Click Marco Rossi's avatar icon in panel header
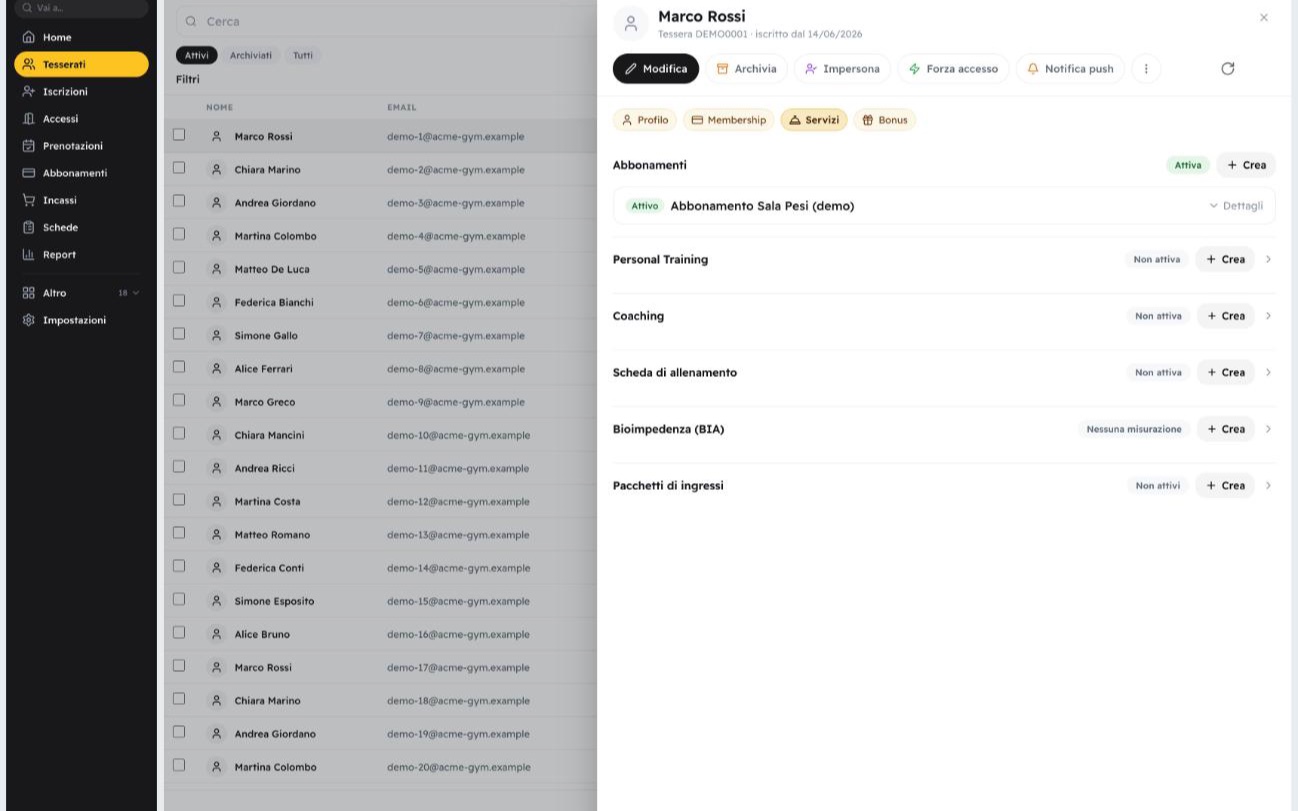The width and height of the screenshot is (1298, 811). [x=630, y=24]
